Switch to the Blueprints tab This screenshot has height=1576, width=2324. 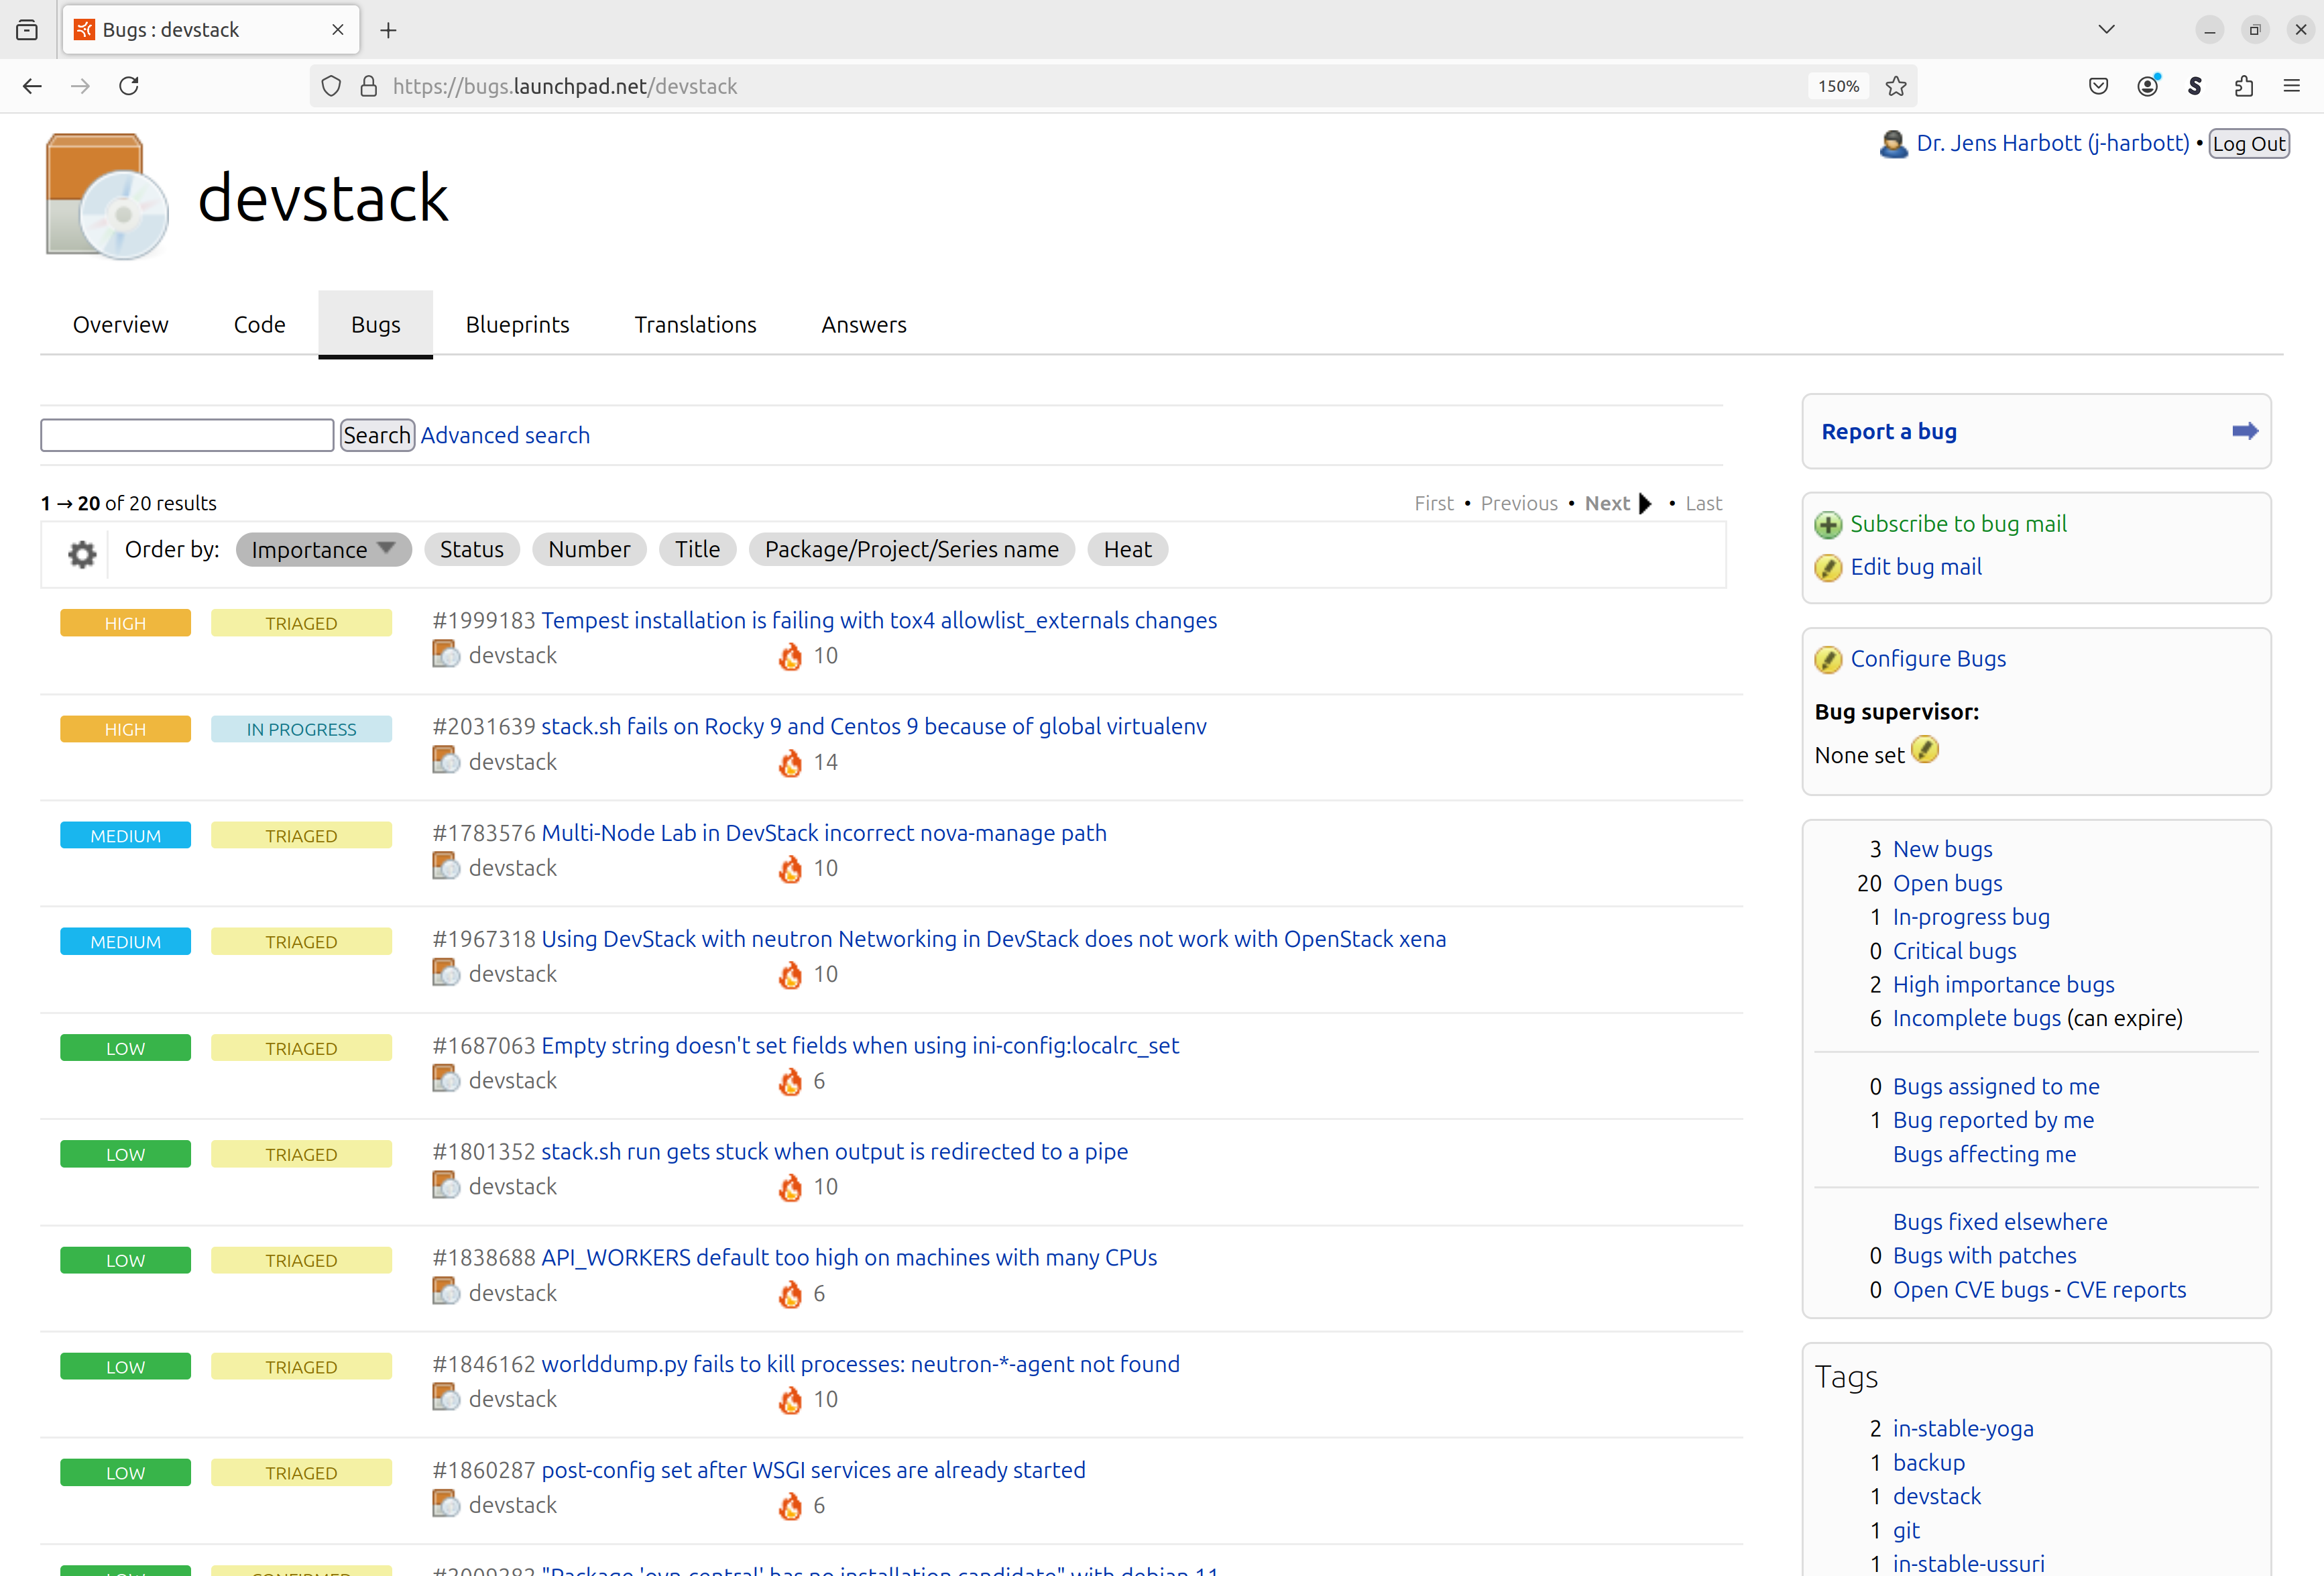coord(517,325)
